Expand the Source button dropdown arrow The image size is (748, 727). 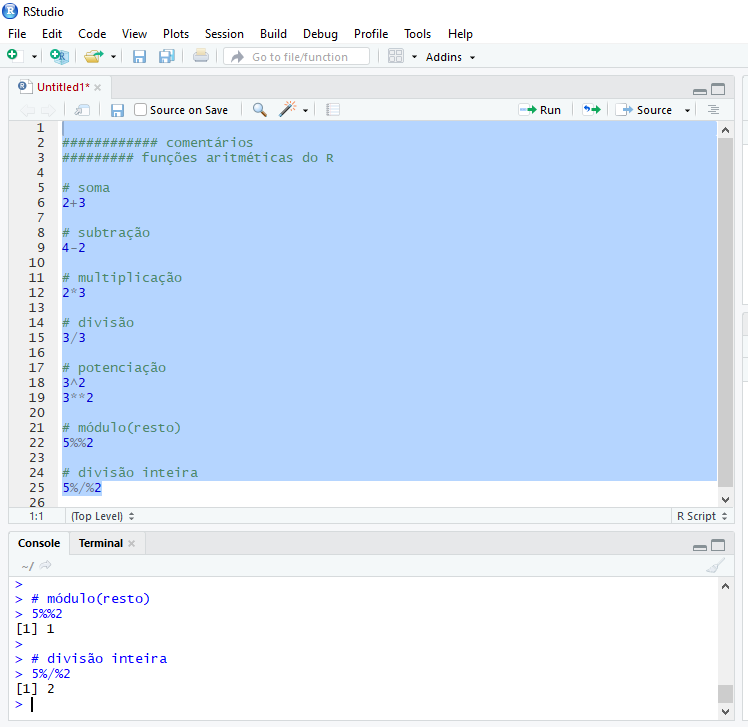point(688,110)
